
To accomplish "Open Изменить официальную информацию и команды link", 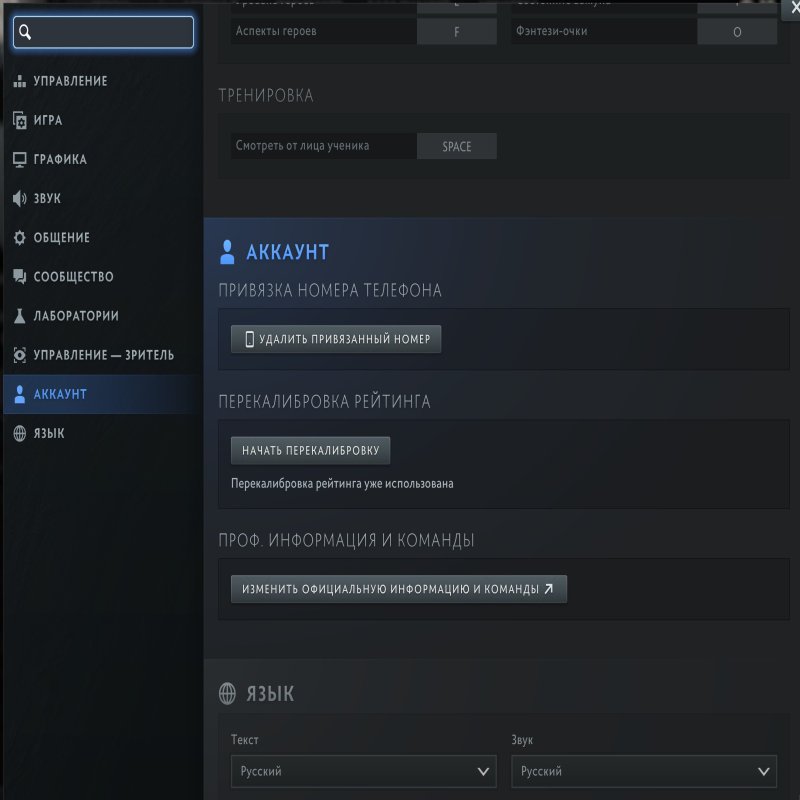I will [398, 589].
